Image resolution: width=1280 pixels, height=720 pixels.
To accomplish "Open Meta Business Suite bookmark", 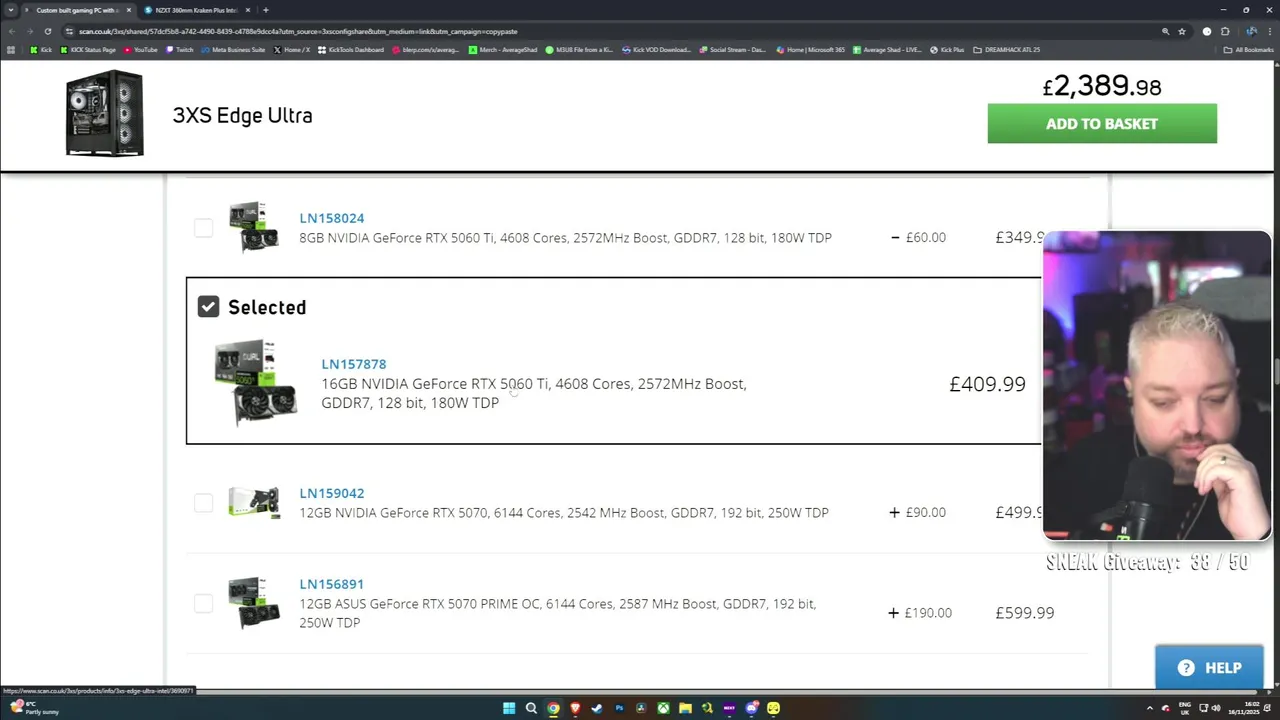I will pyautogui.click(x=234, y=49).
